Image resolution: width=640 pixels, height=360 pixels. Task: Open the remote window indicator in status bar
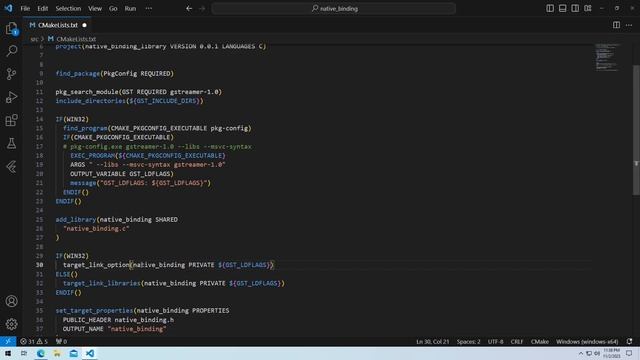pyautogui.click(x=8, y=341)
